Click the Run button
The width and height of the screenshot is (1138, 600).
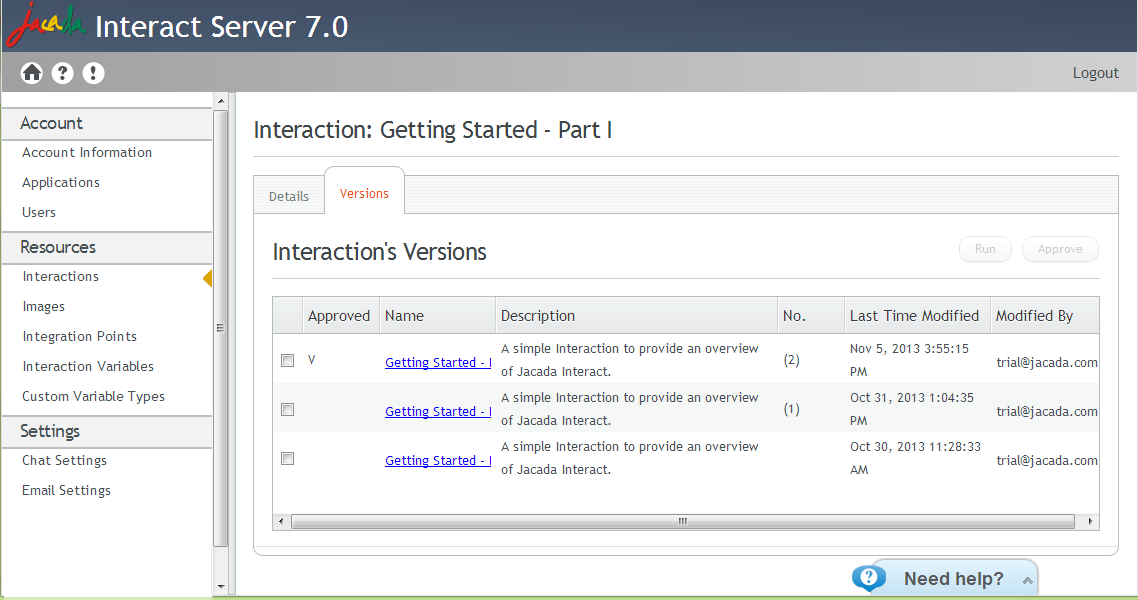tap(985, 249)
